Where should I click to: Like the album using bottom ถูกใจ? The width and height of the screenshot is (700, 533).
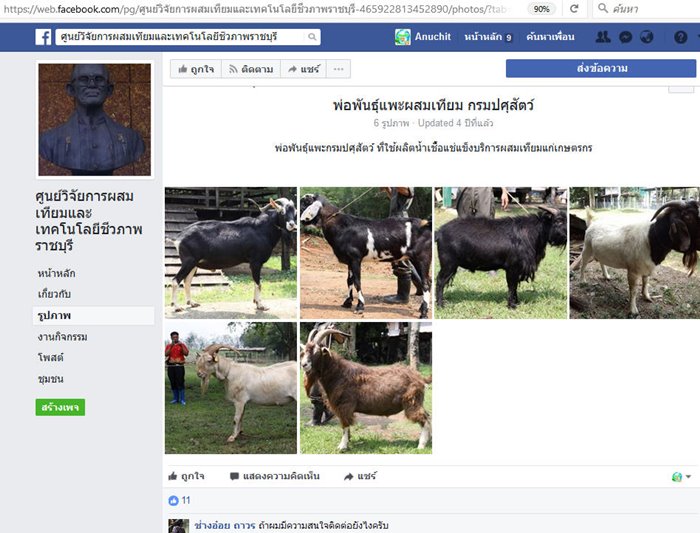pos(187,476)
